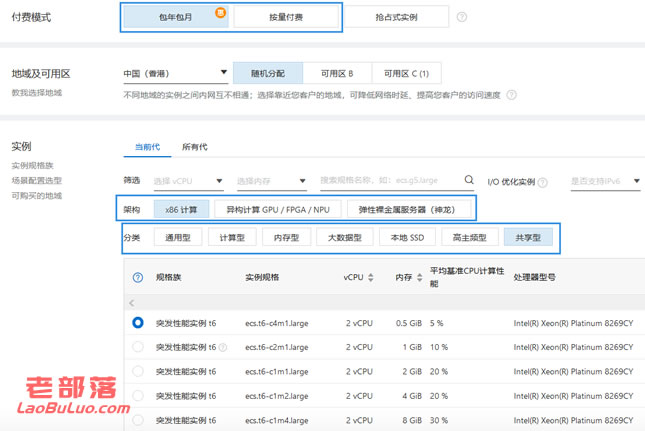Click blue help icon in table header
645x431 pixels.
coord(138,277)
